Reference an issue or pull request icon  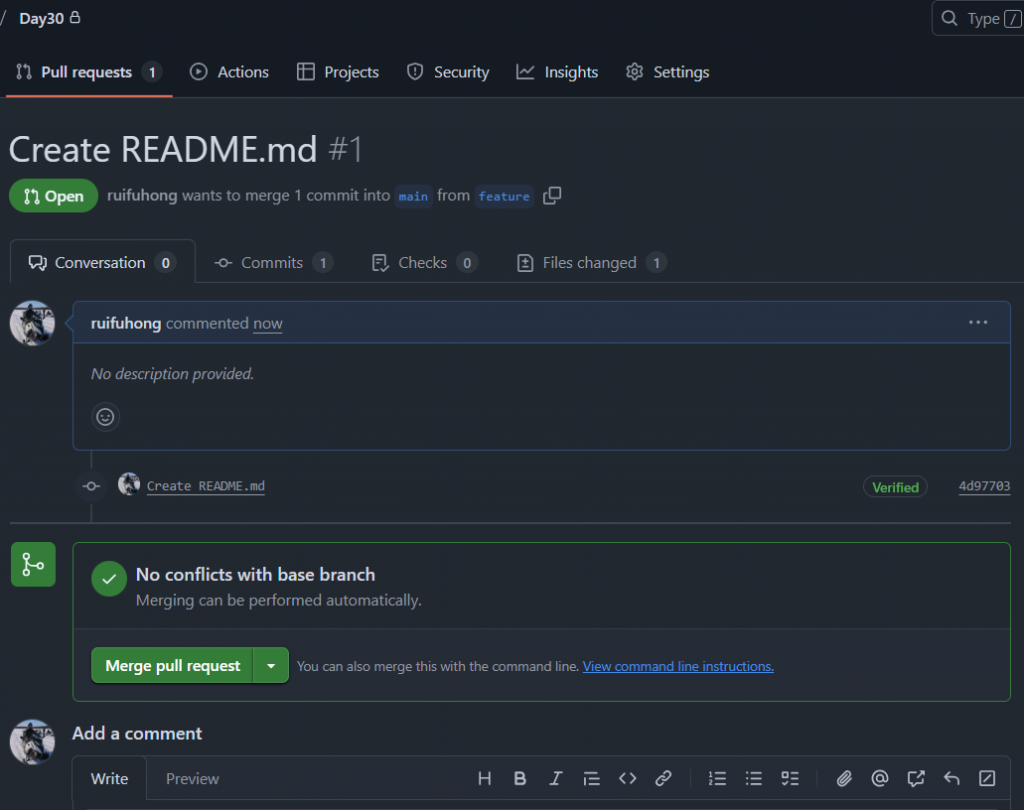click(916, 779)
